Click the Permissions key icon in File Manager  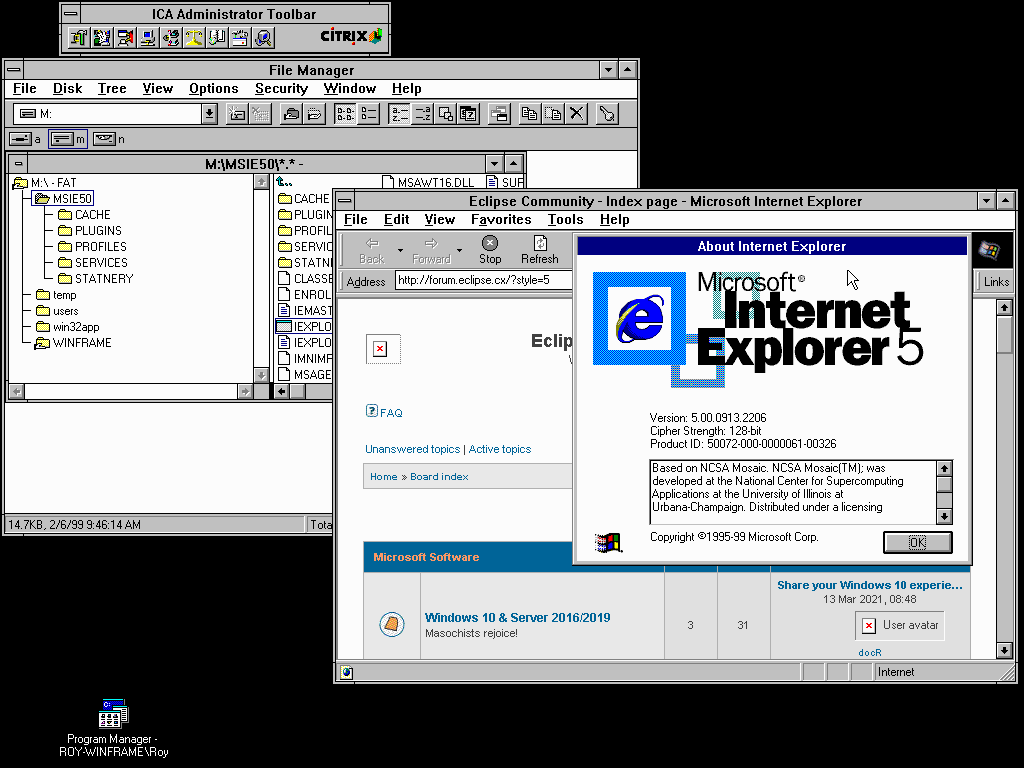tap(606, 114)
